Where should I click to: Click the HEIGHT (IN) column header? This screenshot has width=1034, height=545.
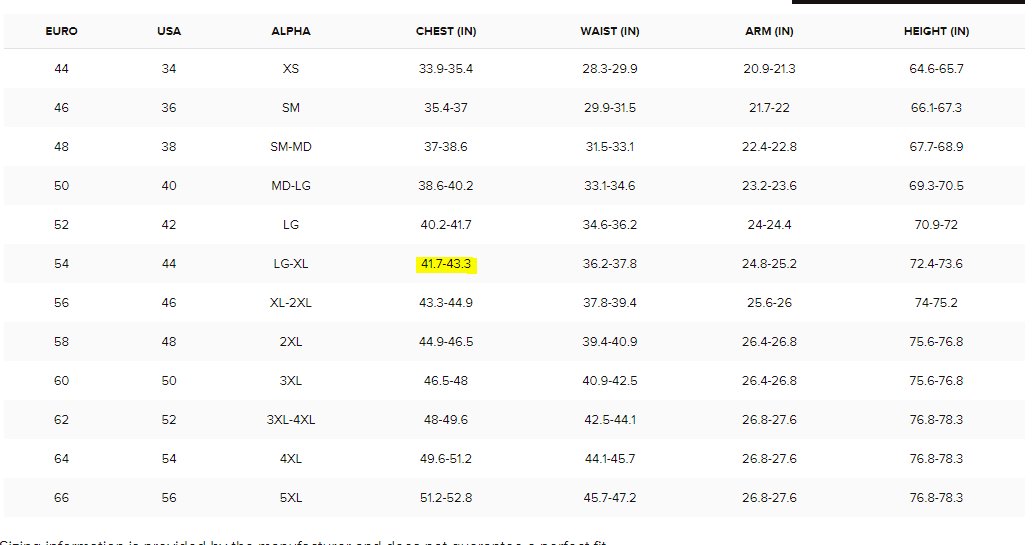point(936,31)
